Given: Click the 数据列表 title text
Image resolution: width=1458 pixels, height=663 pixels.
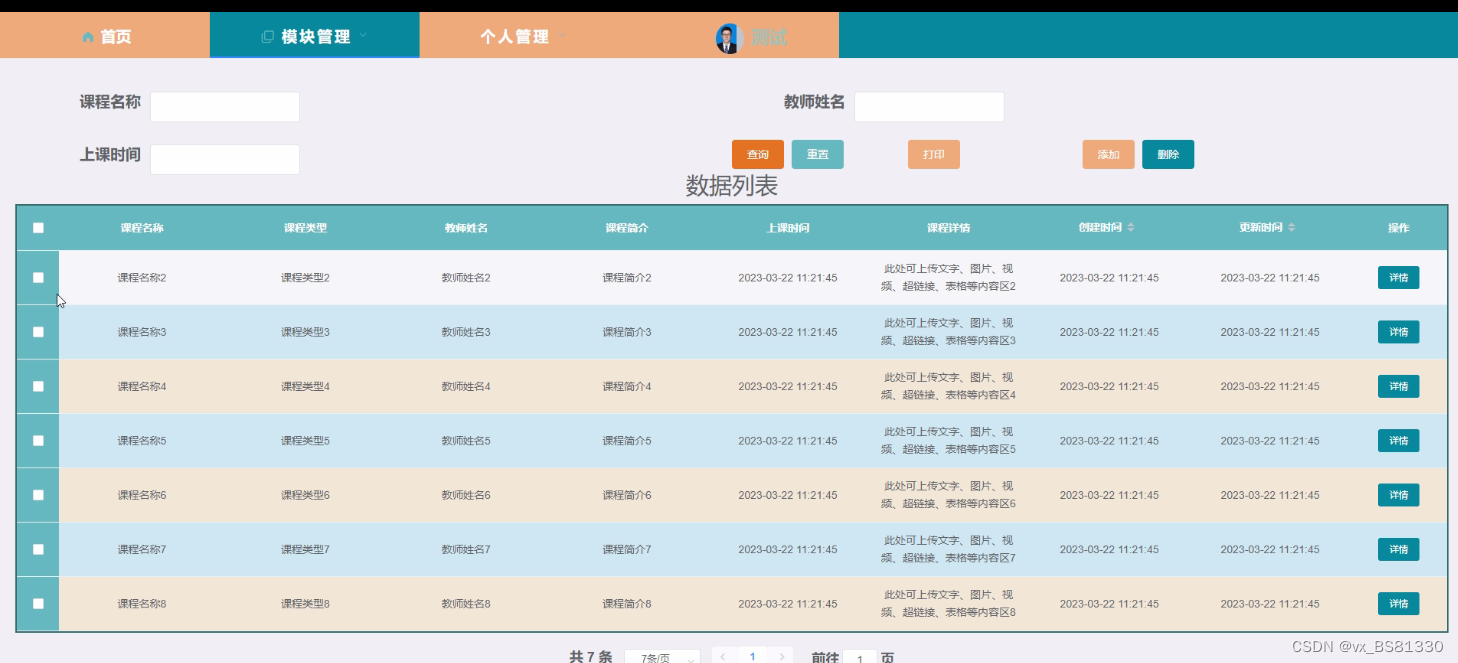Looking at the screenshot, I should point(731,186).
